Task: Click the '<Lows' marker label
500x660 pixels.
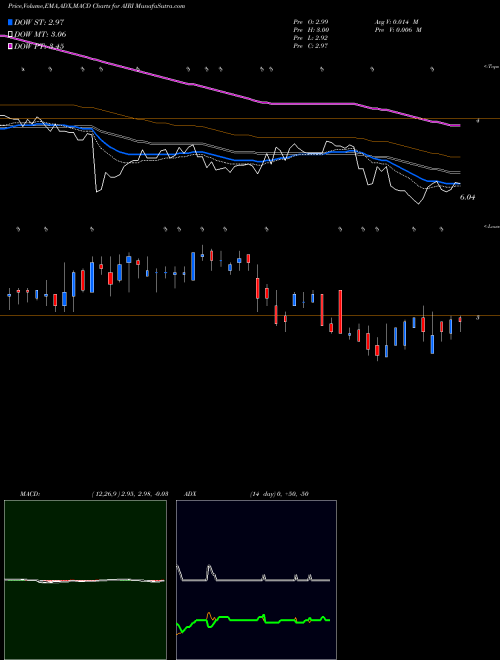Action: point(492,226)
